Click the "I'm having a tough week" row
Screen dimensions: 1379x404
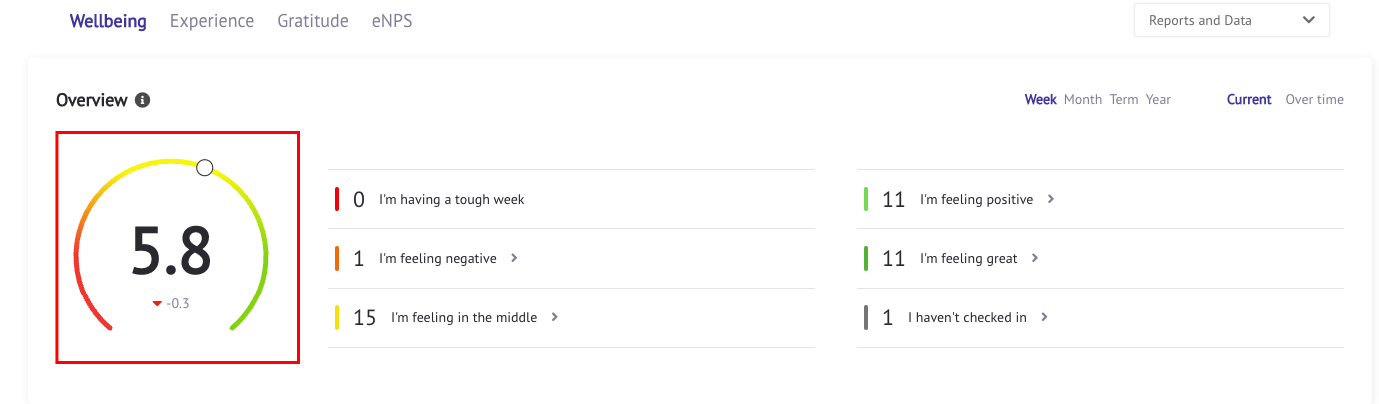tap(572, 199)
